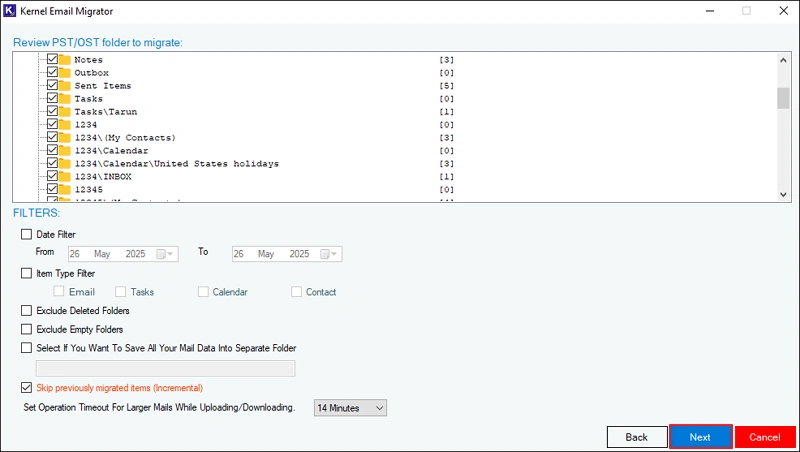
Task: Uncheck Skip previously migrated items (Incremental)
Action: (26, 388)
